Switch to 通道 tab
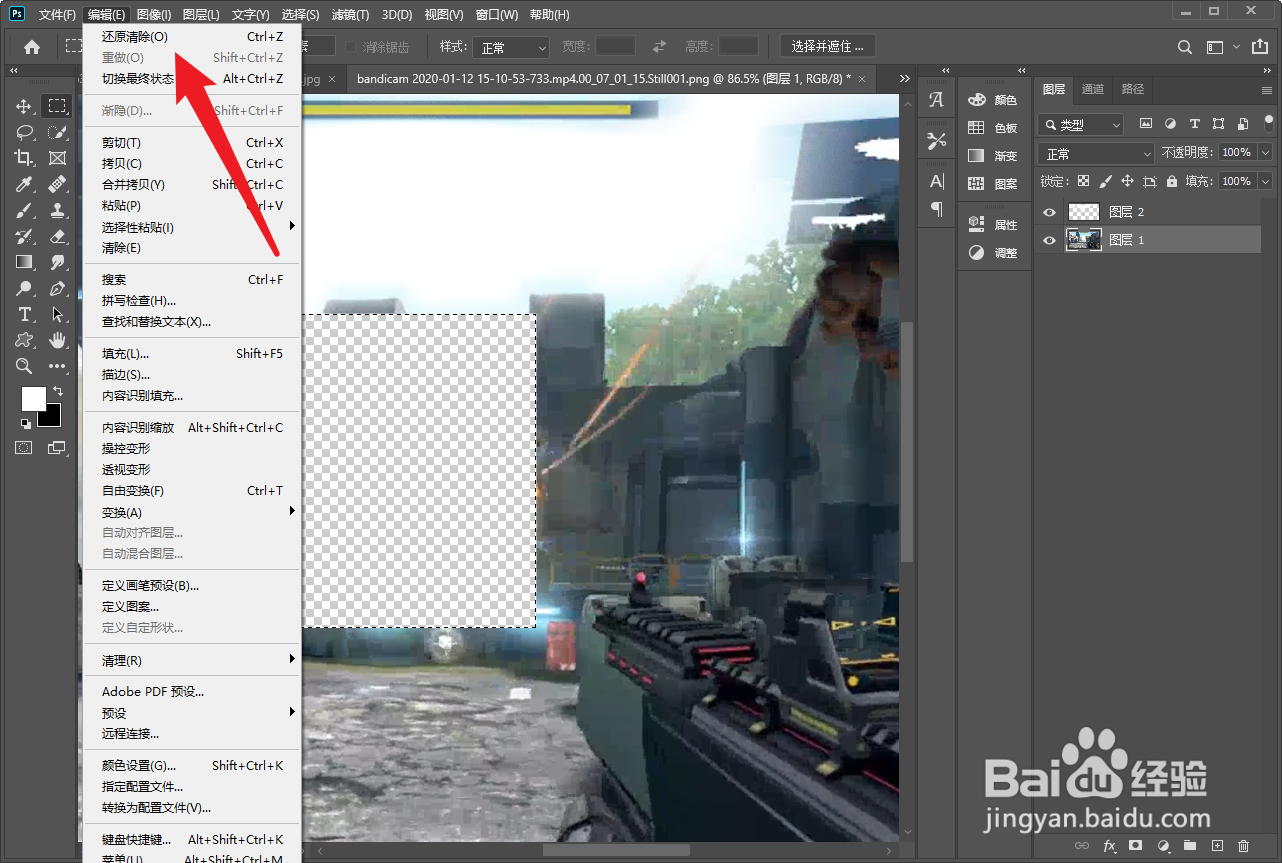Image resolution: width=1282 pixels, height=863 pixels. tap(1093, 89)
